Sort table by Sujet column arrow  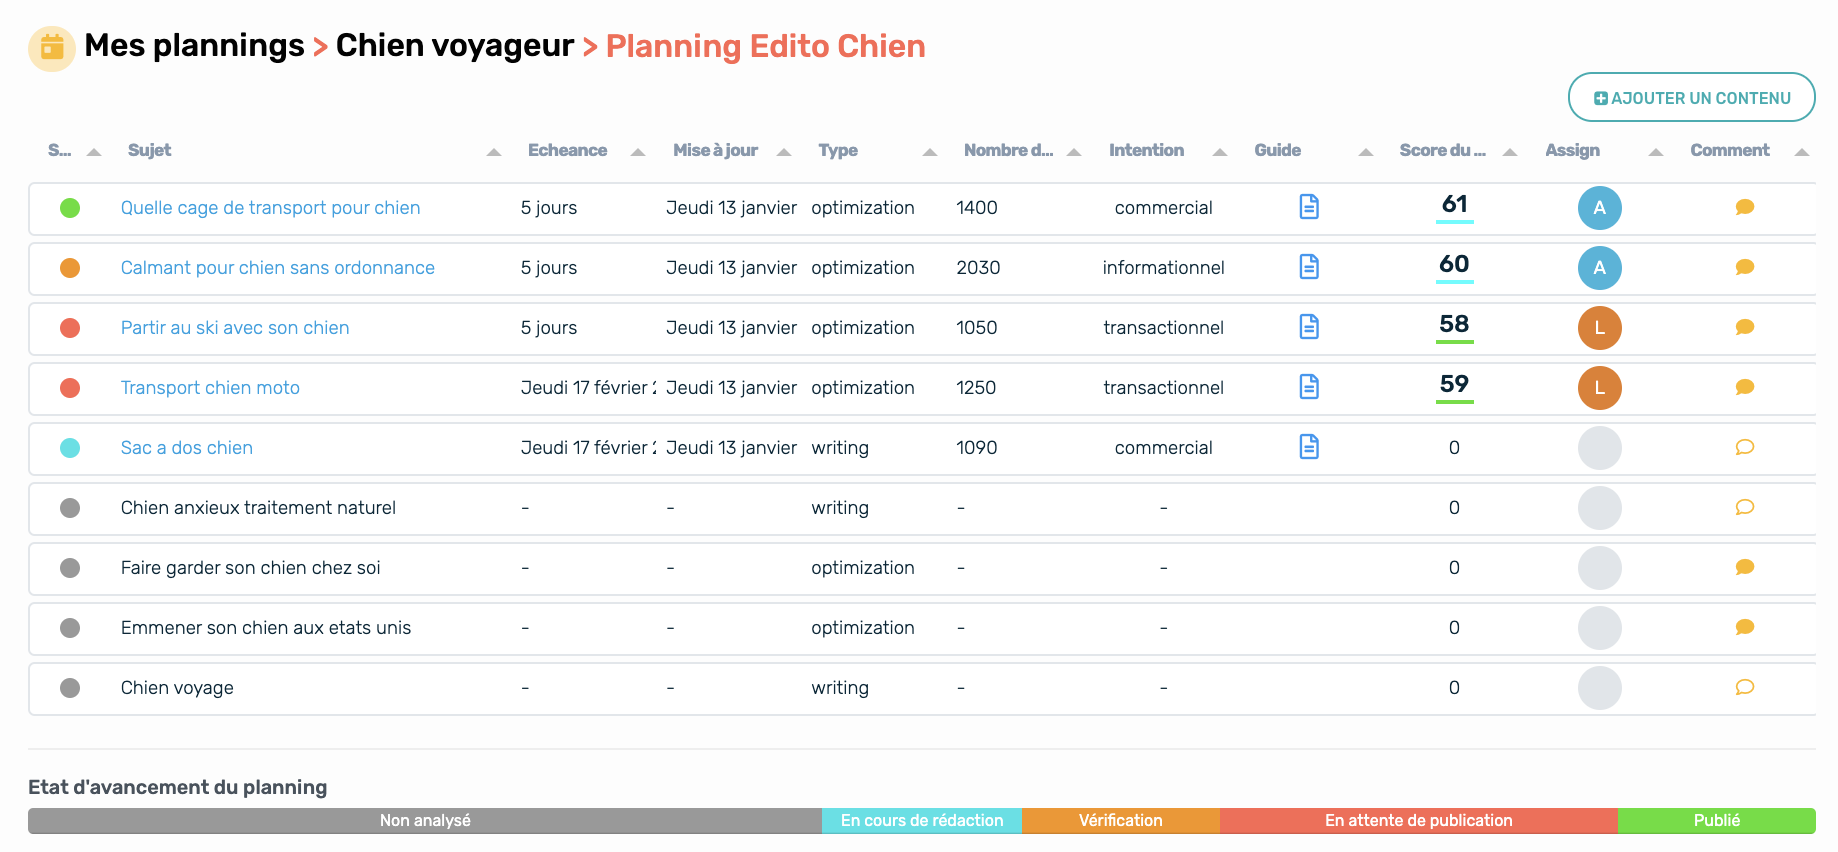point(494,152)
